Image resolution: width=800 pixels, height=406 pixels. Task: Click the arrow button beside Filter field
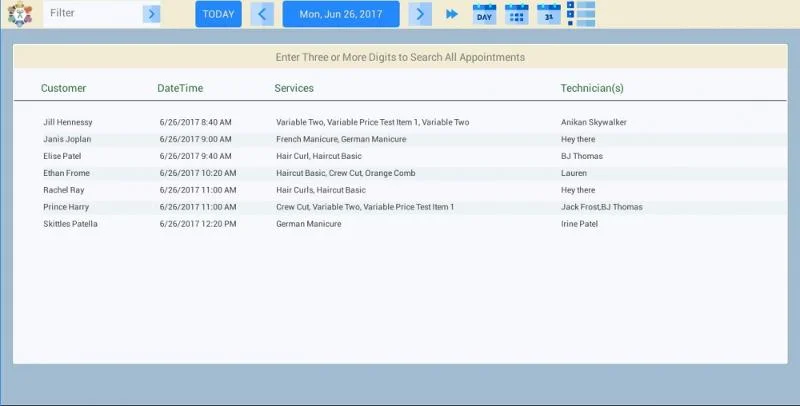(151, 14)
